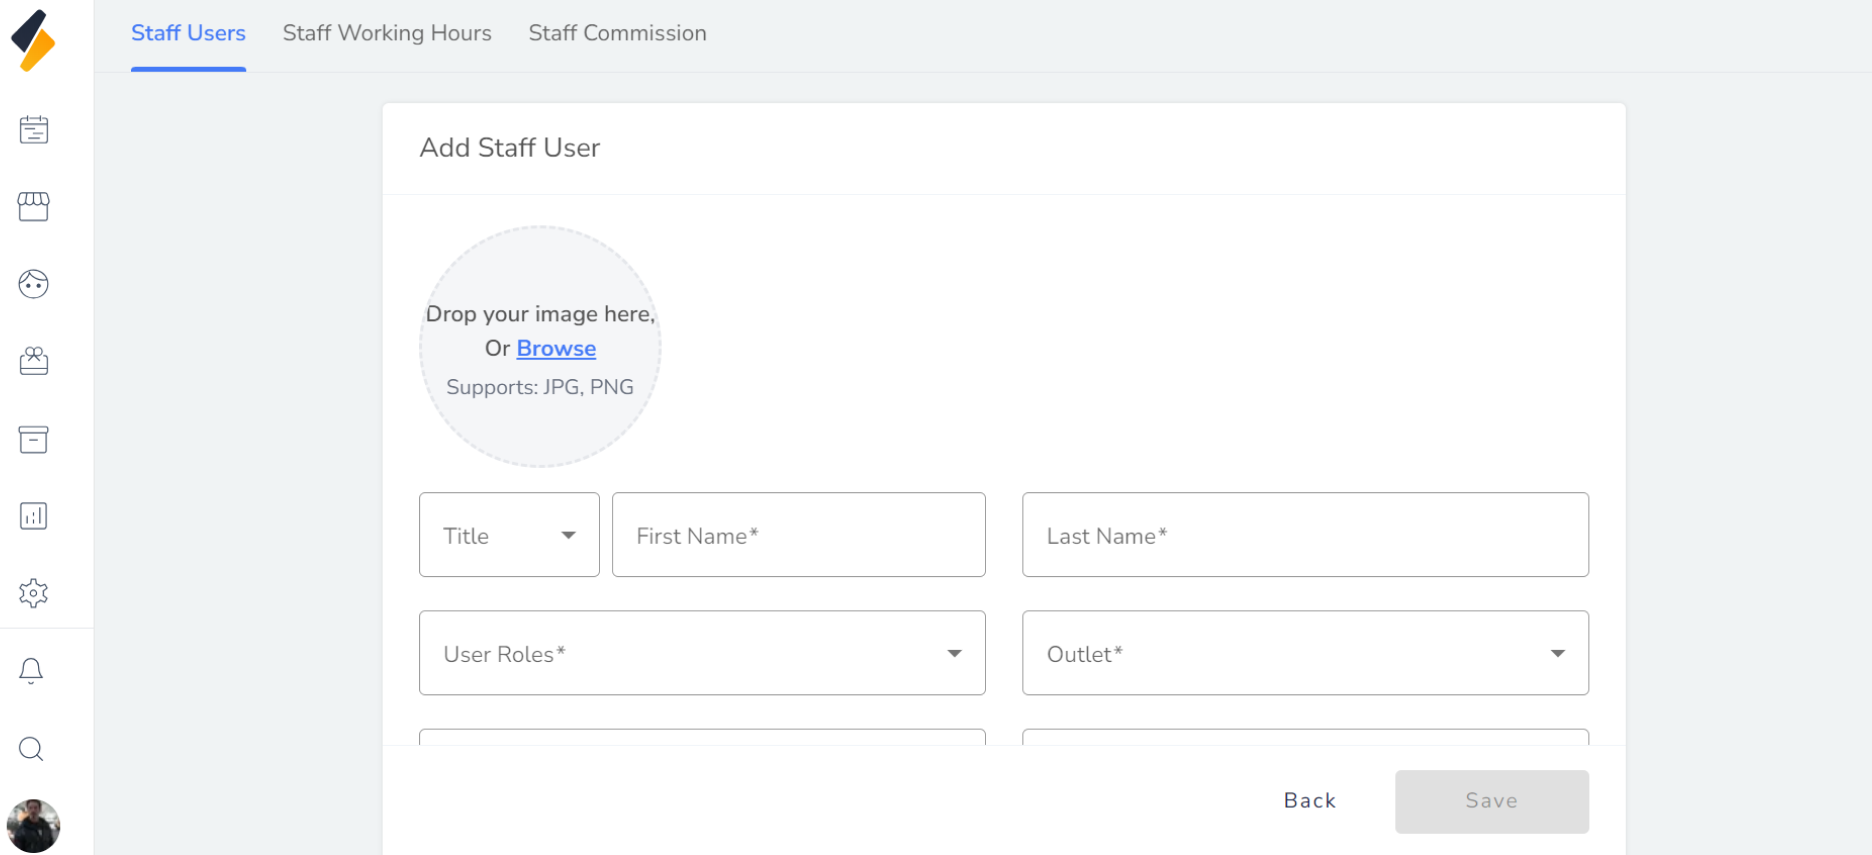Click the Browse link to upload image

pos(556,348)
